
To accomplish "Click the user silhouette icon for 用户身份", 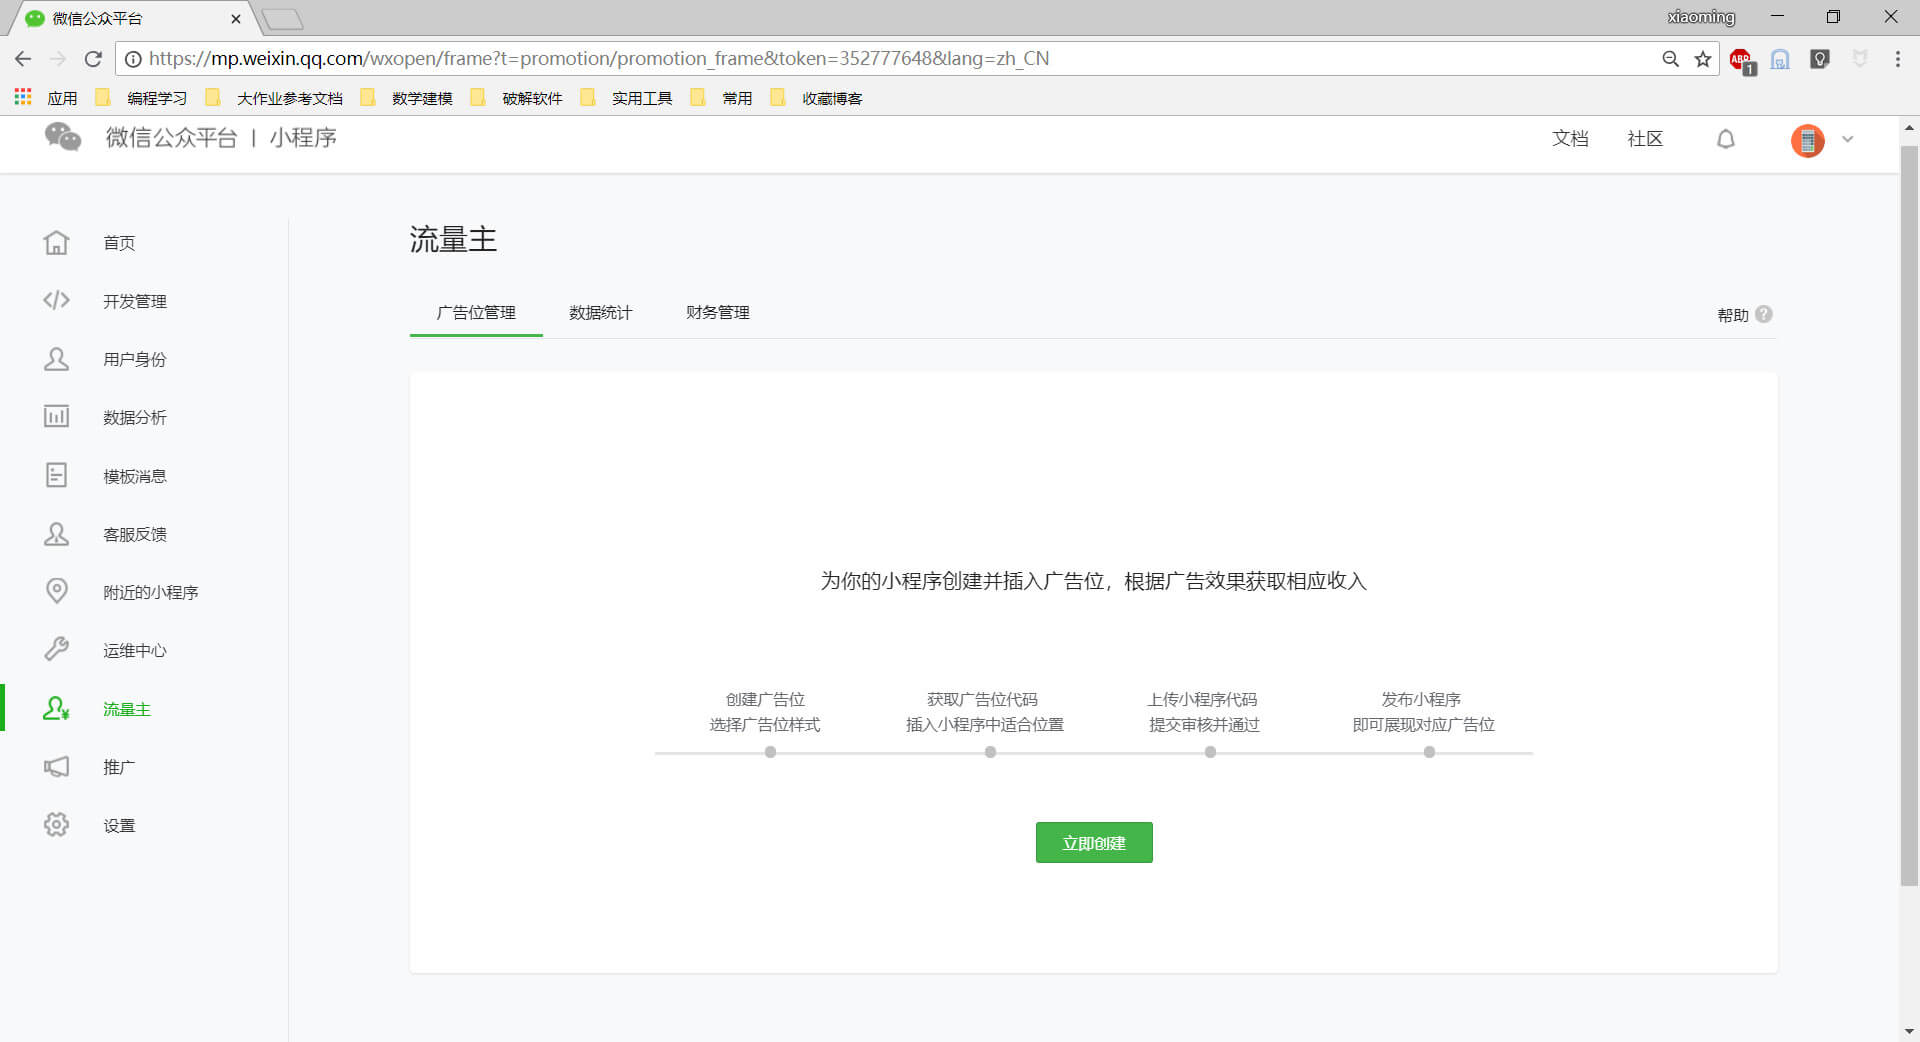I will 57,359.
